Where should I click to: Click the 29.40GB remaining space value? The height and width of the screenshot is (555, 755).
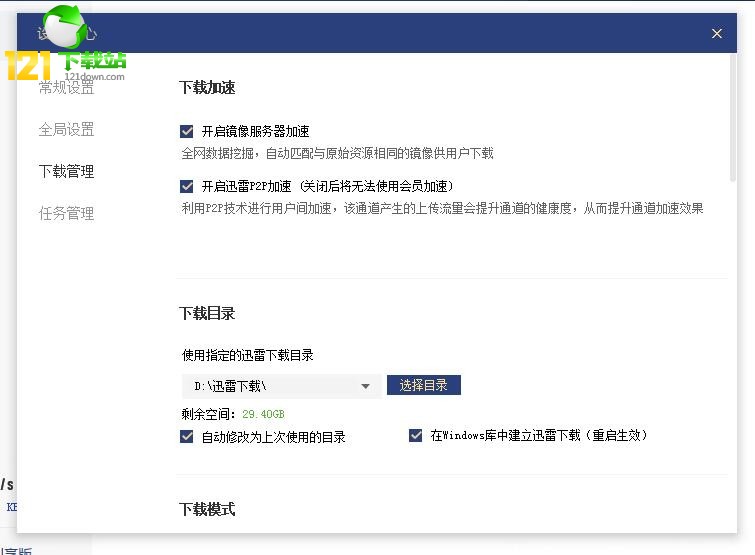tap(263, 414)
